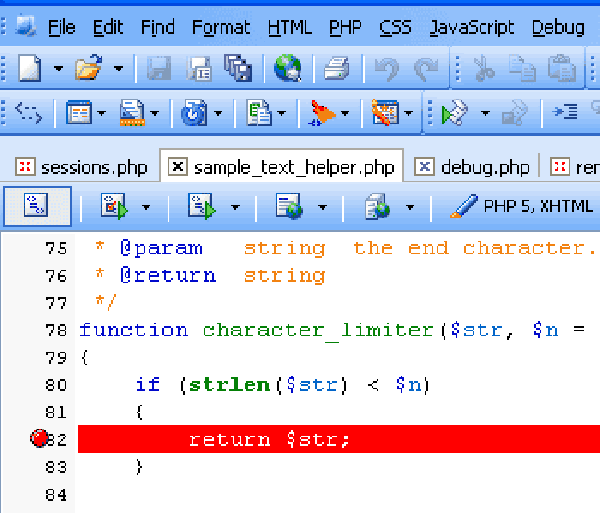Open the Find menu
600x513 pixels.
coord(158,28)
